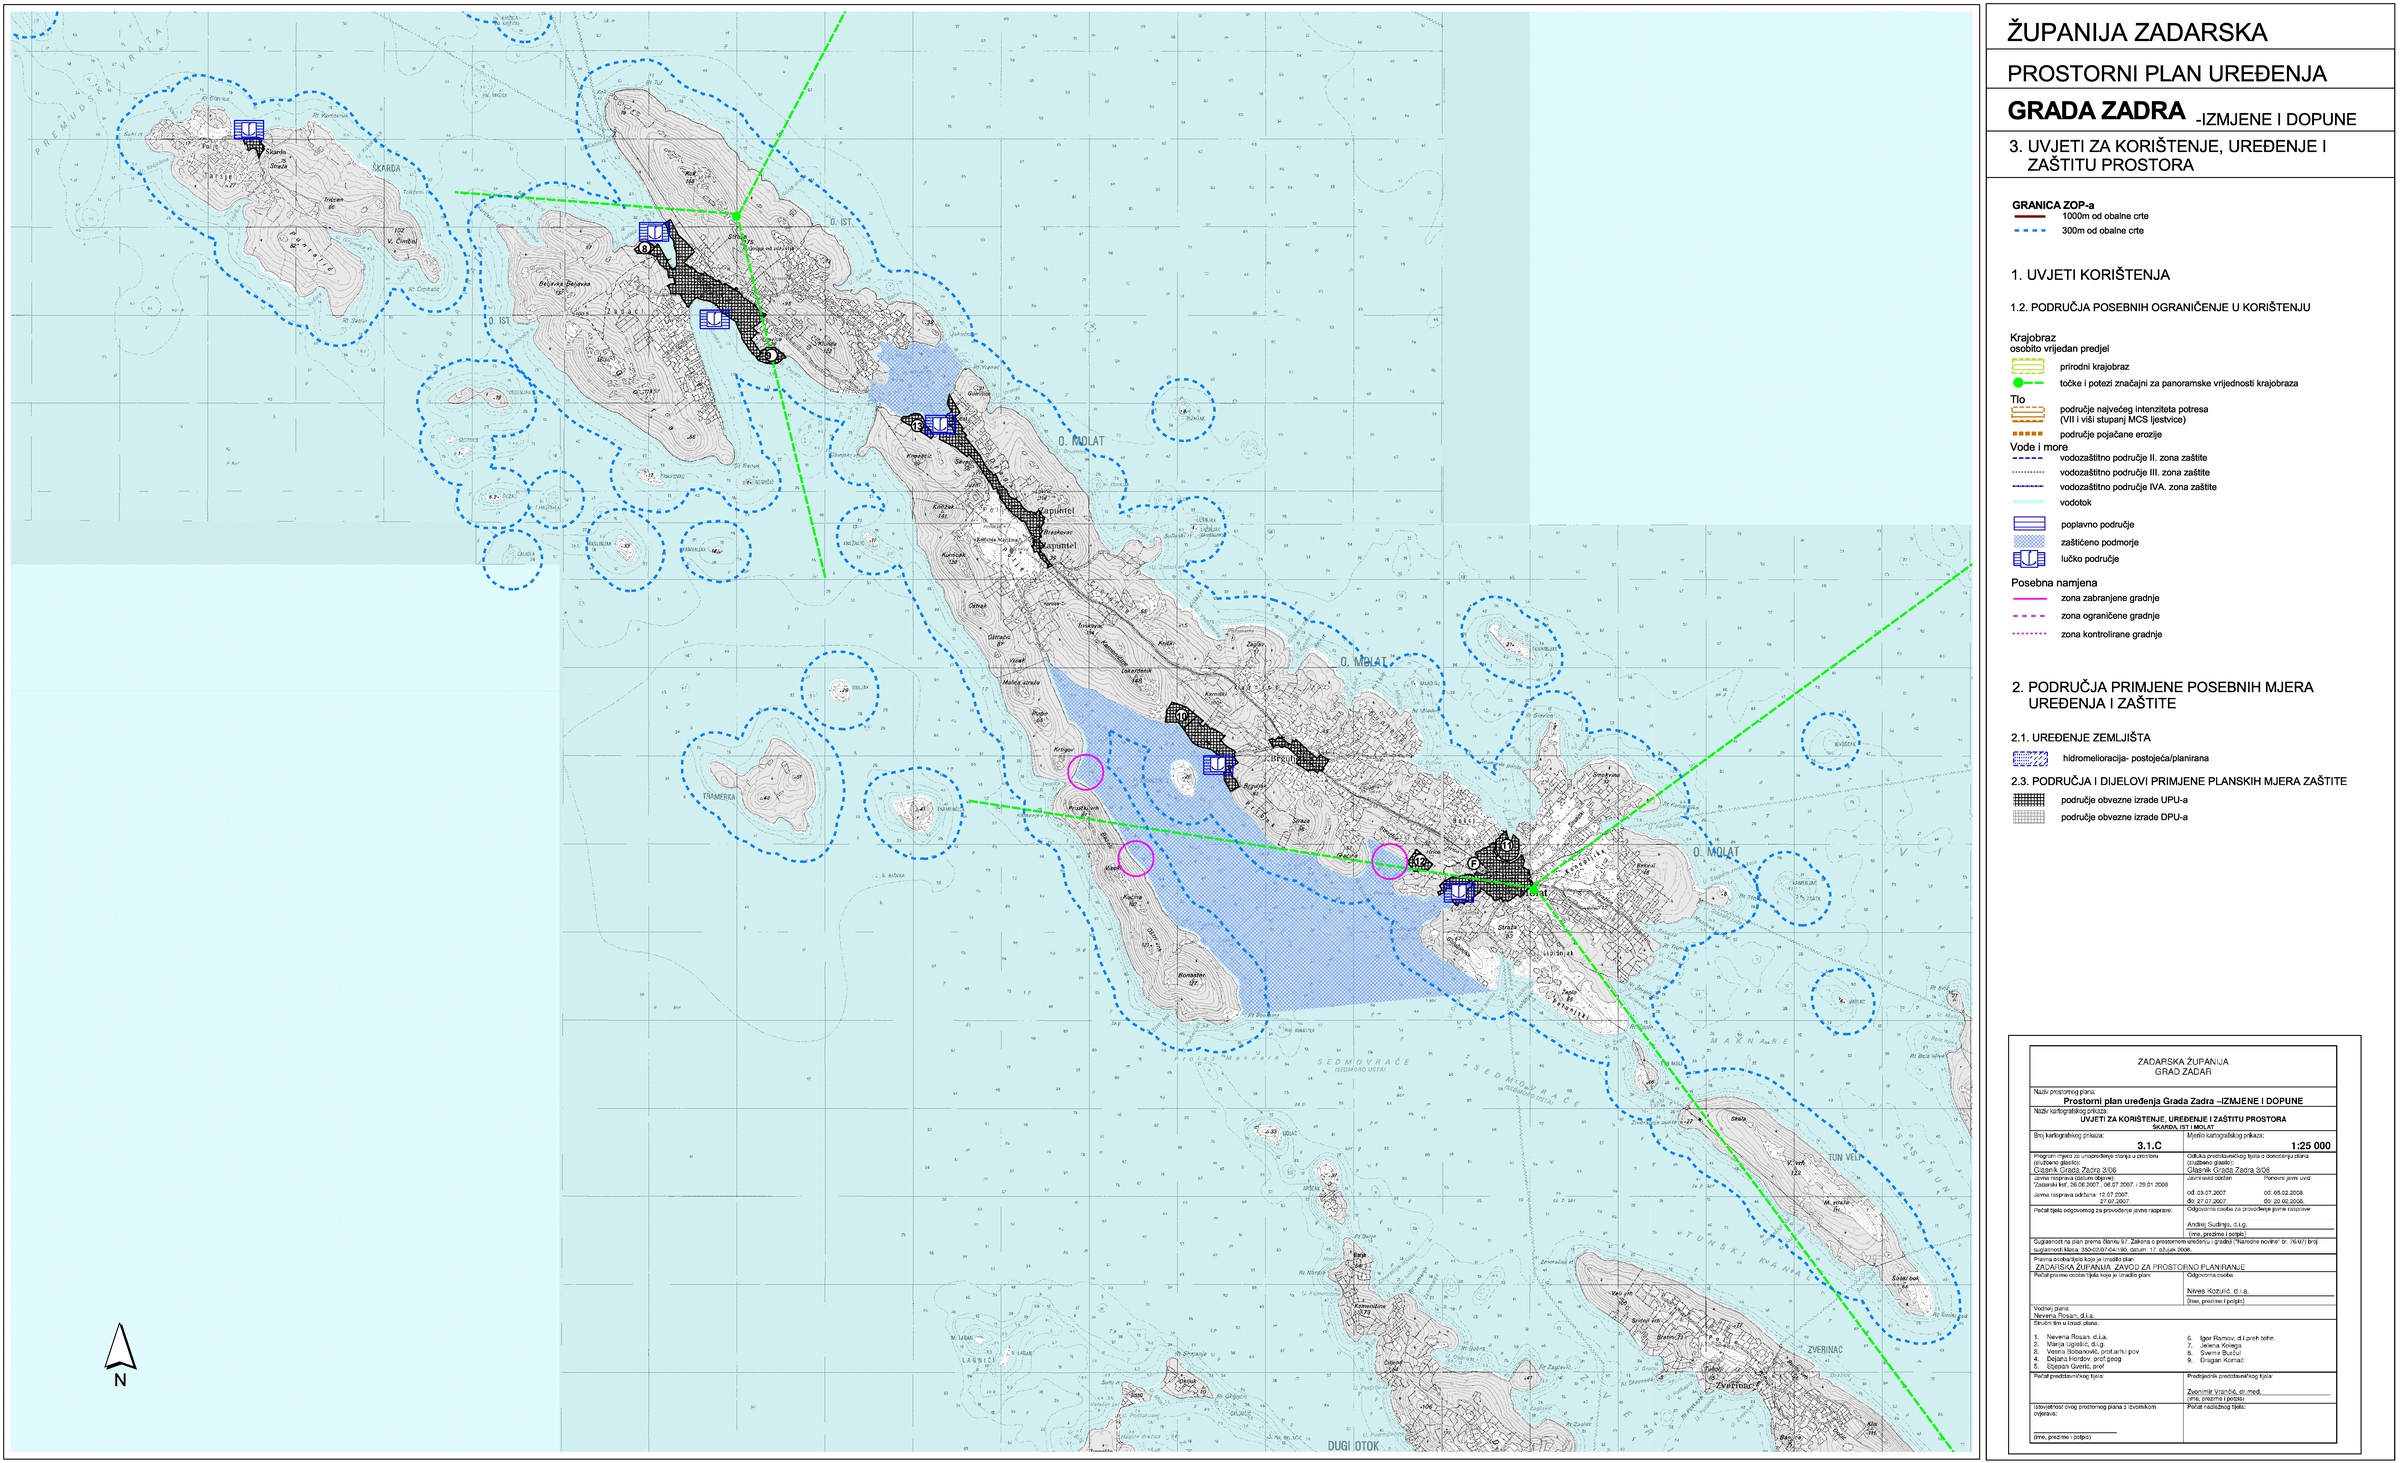Viewport: 2400px width, 1463px height.
Task: Click the 'poplavno područje' legend symbol
Action: pyautogui.click(x=2029, y=523)
